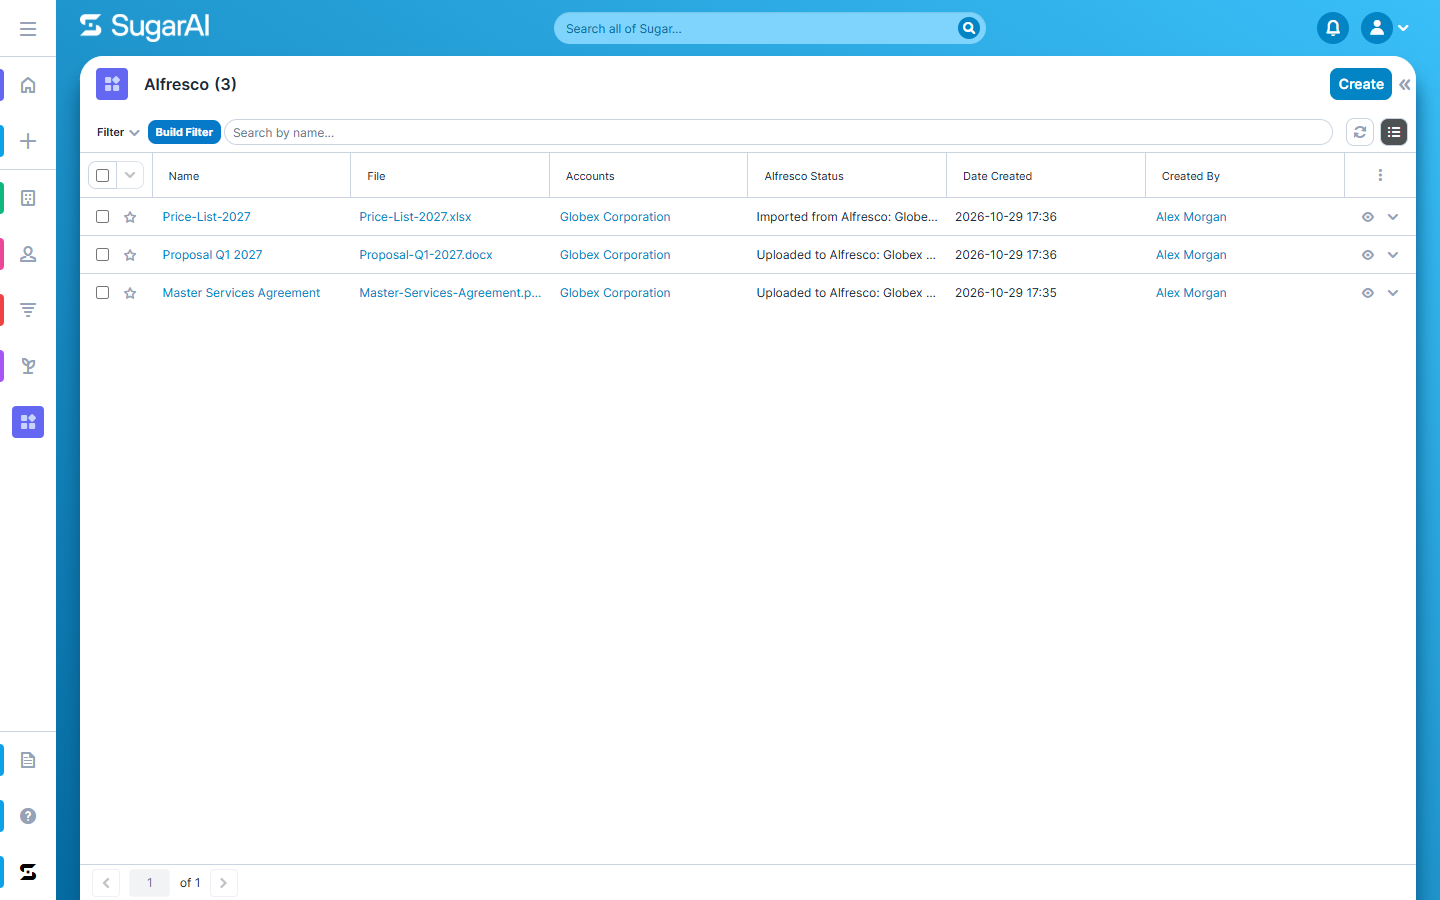
Task: Expand row actions for Master Services Agreement
Action: coord(1393,293)
